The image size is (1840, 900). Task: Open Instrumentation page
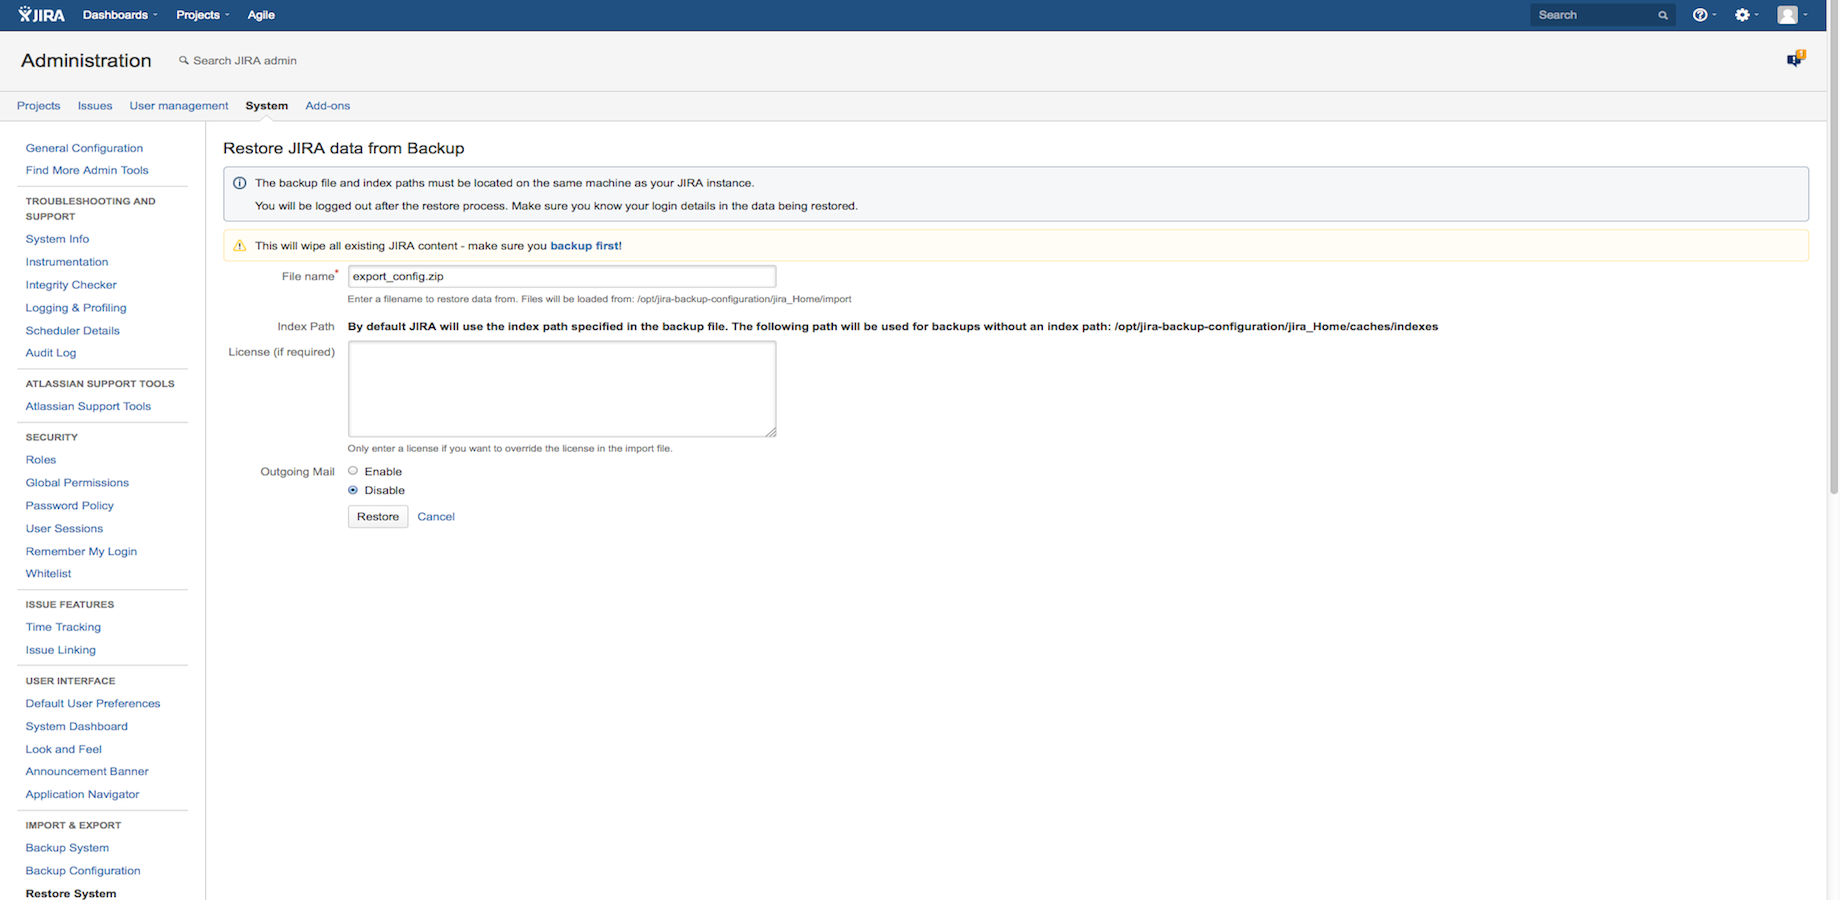pos(67,262)
